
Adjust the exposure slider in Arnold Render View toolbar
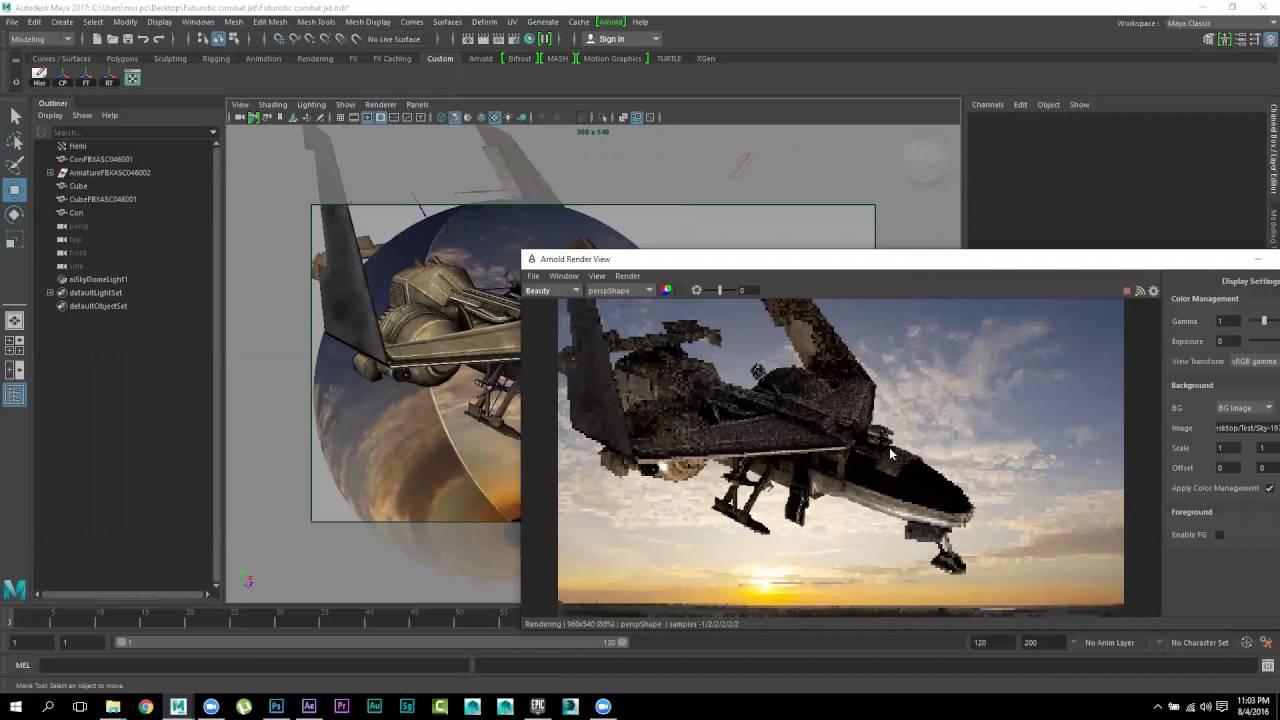[719, 290]
